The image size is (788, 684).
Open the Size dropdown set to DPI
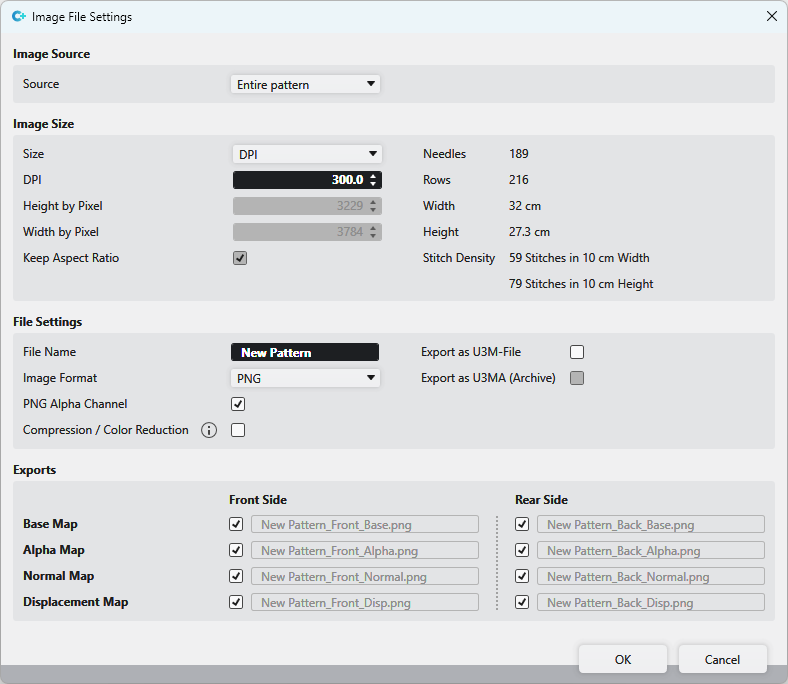307,154
